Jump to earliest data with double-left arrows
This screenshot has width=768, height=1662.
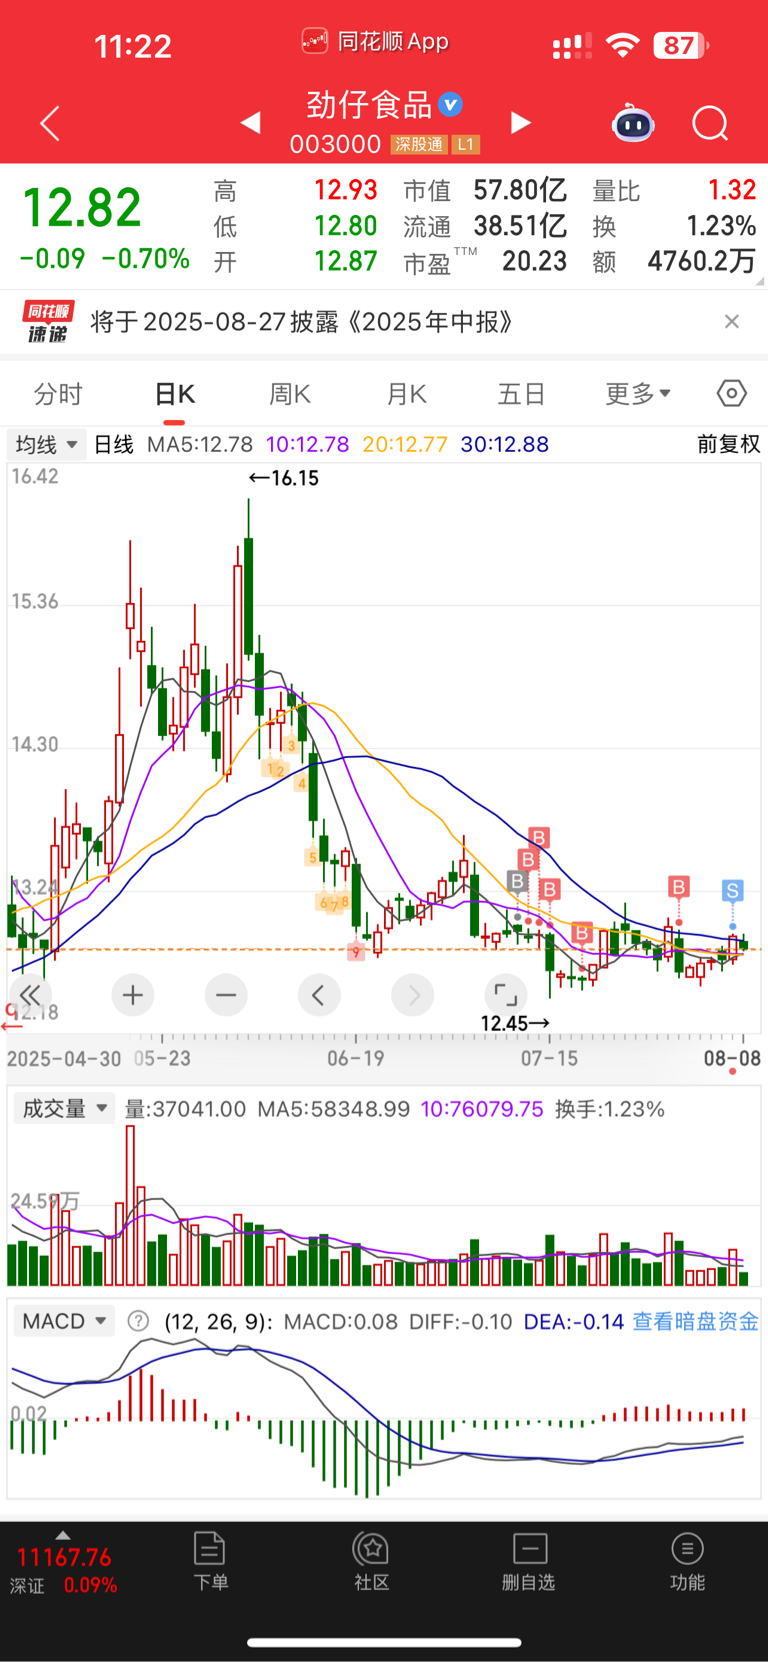click(x=29, y=995)
